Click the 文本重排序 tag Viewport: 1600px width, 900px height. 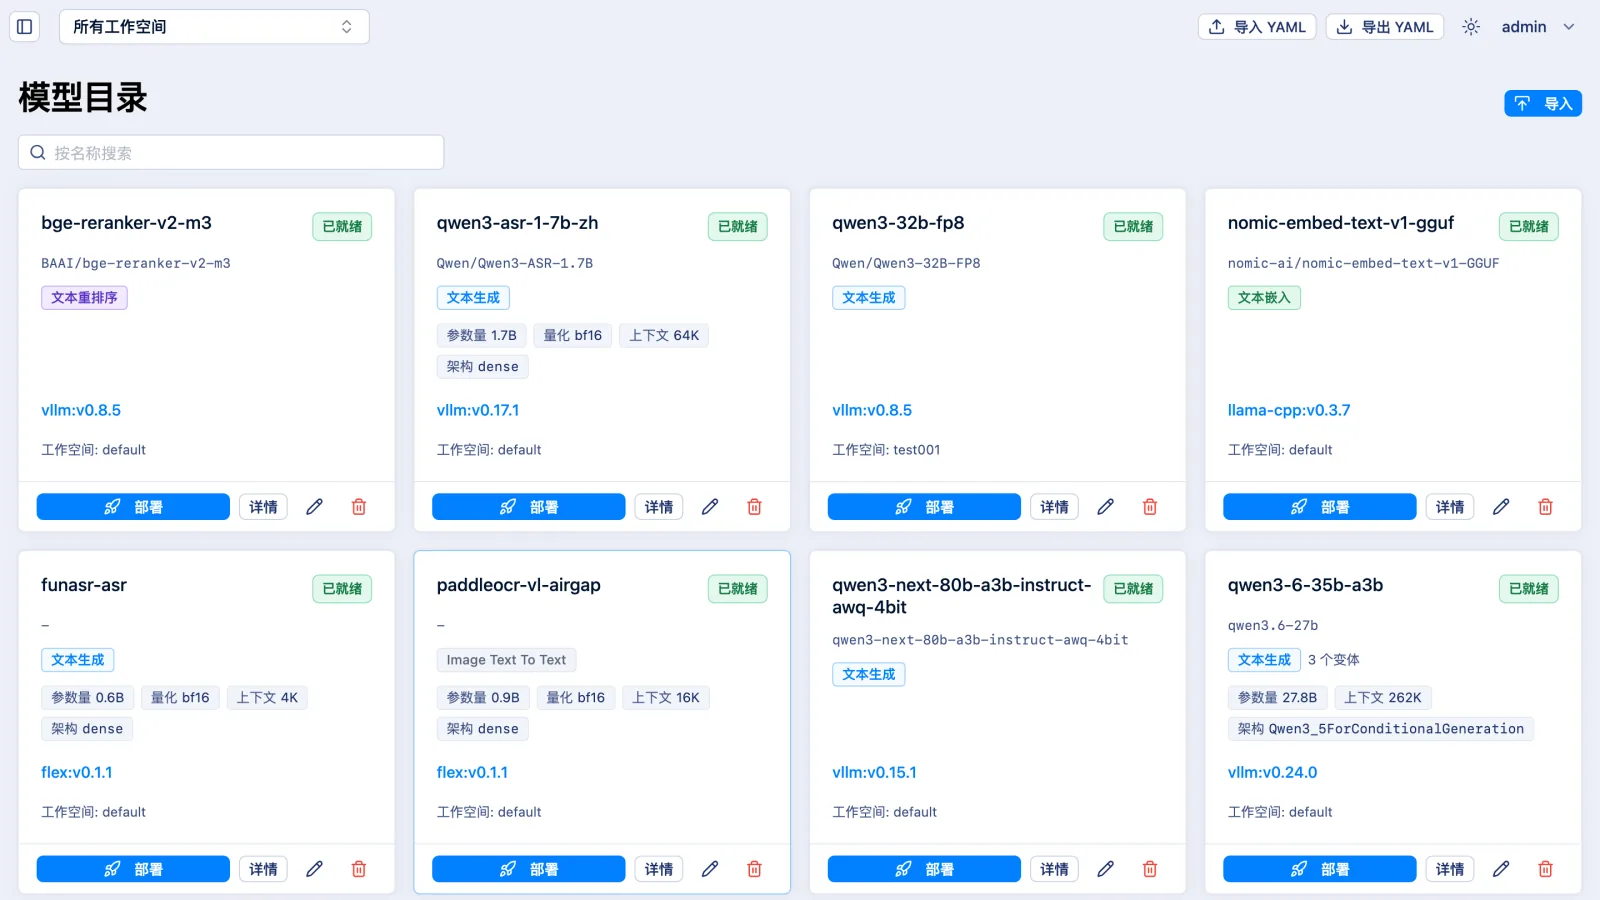pos(84,297)
